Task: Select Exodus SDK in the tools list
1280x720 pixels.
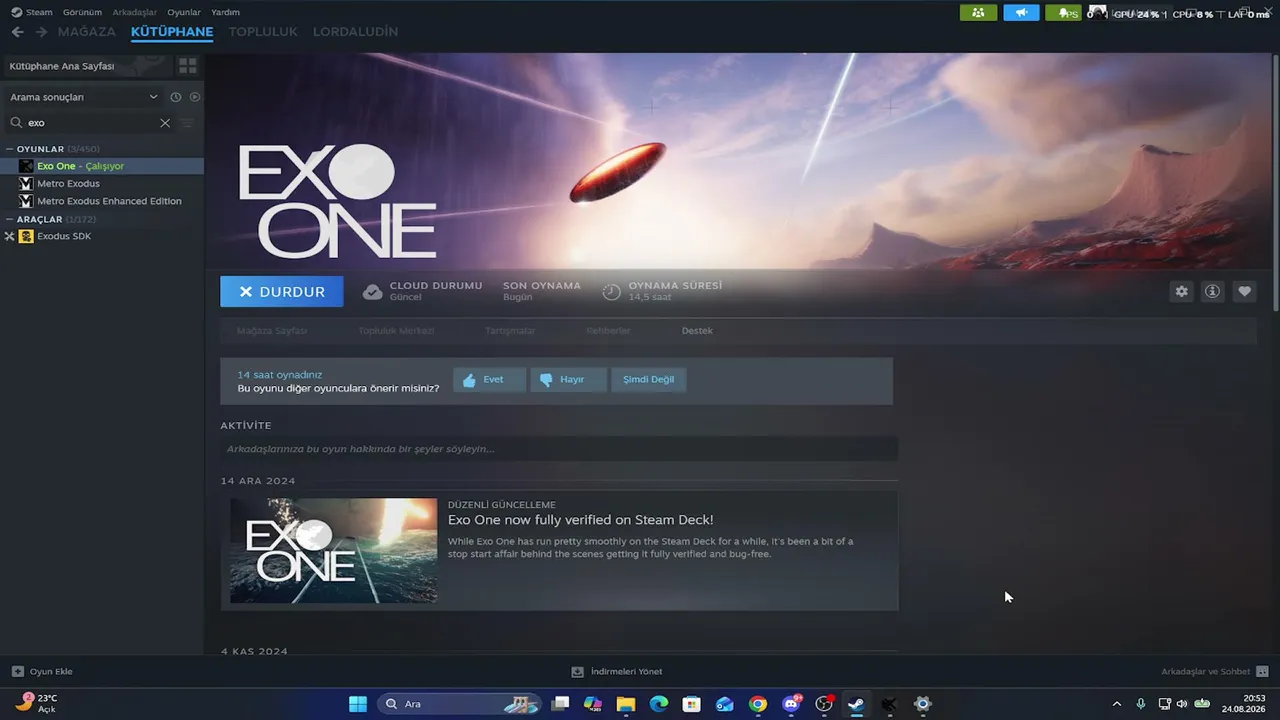Action: point(64,236)
